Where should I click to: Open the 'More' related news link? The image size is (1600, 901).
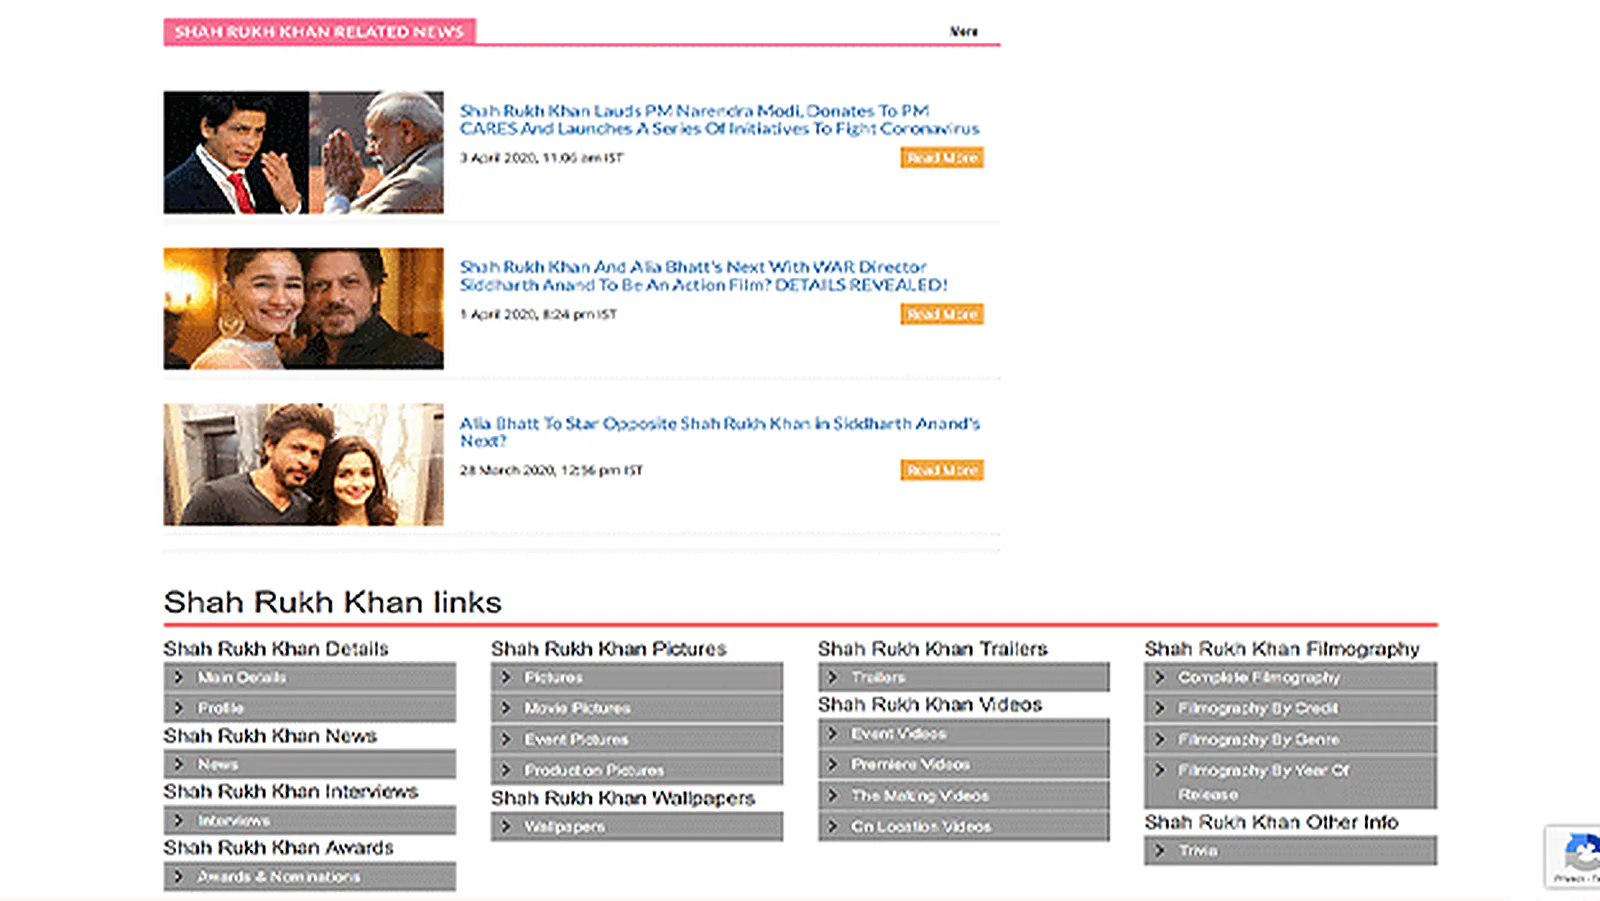point(963,31)
